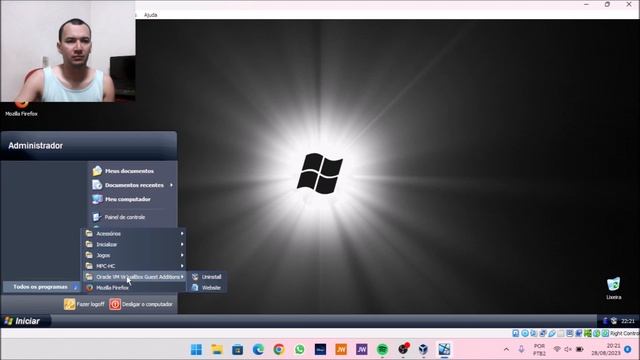Click VirtualBox guest additions tray icon
The width and height of the screenshot is (640, 360).
coord(614,321)
